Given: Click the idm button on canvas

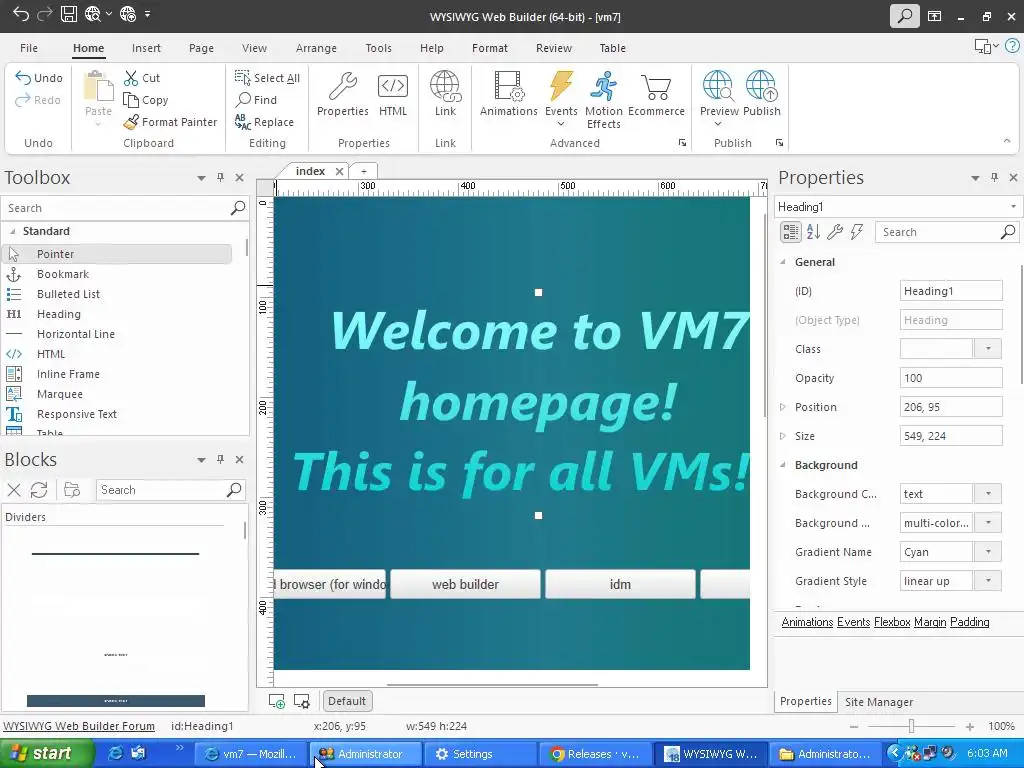Looking at the screenshot, I should click(x=620, y=584).
